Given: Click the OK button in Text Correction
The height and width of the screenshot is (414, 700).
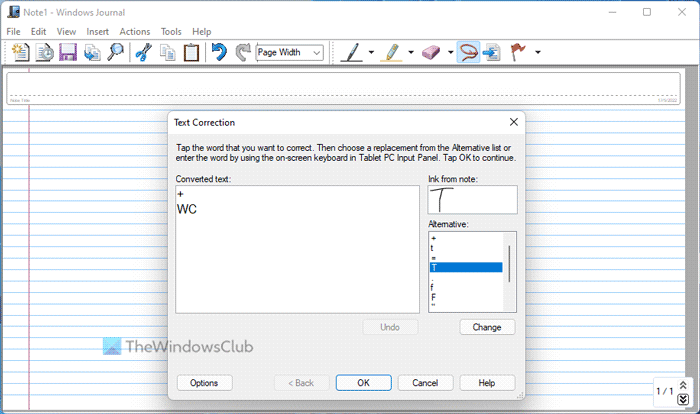Looking at the screenshot, I should [363, 383].
